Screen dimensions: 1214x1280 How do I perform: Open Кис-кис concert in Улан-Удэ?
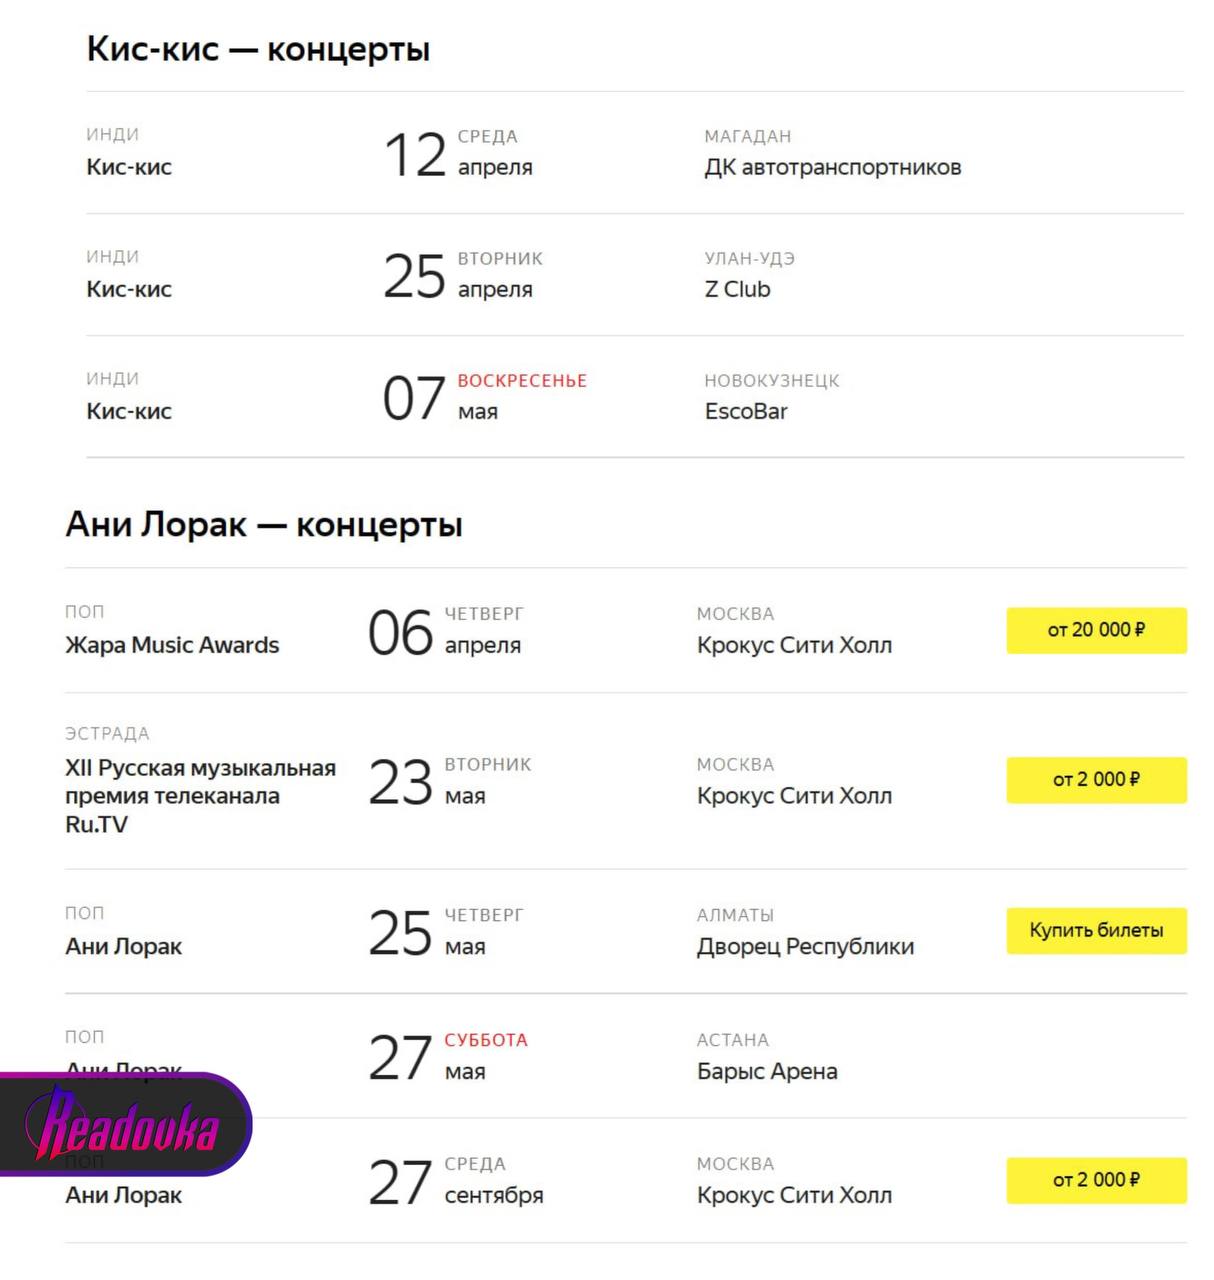pos(129,289)
